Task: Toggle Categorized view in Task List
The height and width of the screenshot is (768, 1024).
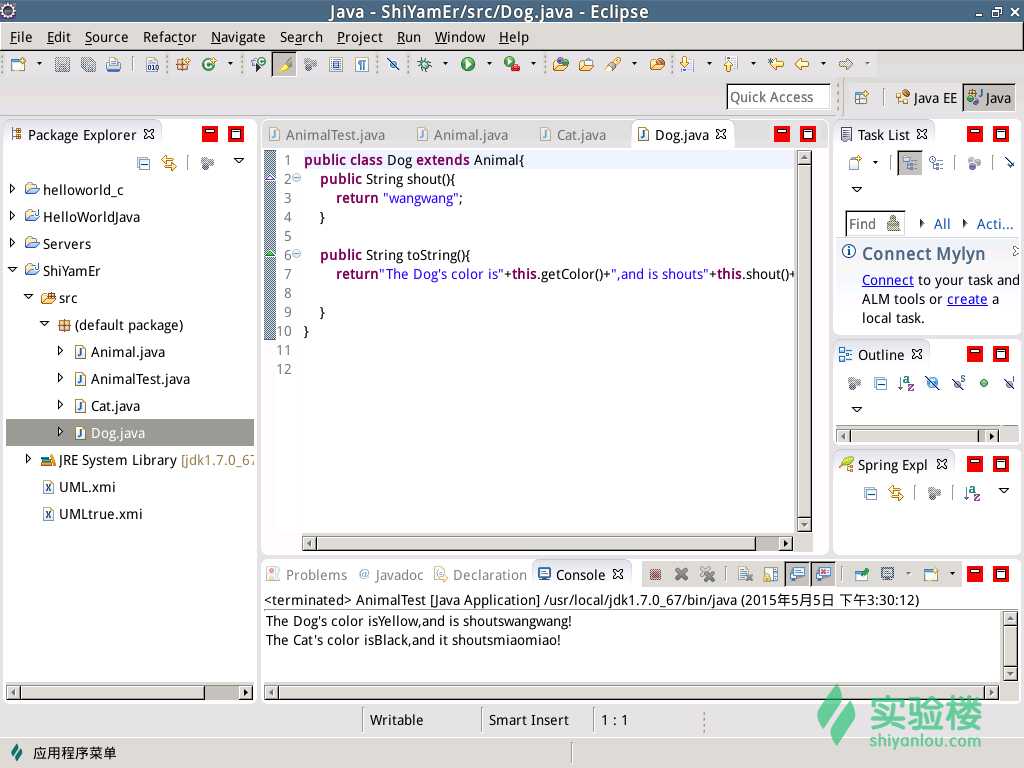Action: (x=909, y=163)
